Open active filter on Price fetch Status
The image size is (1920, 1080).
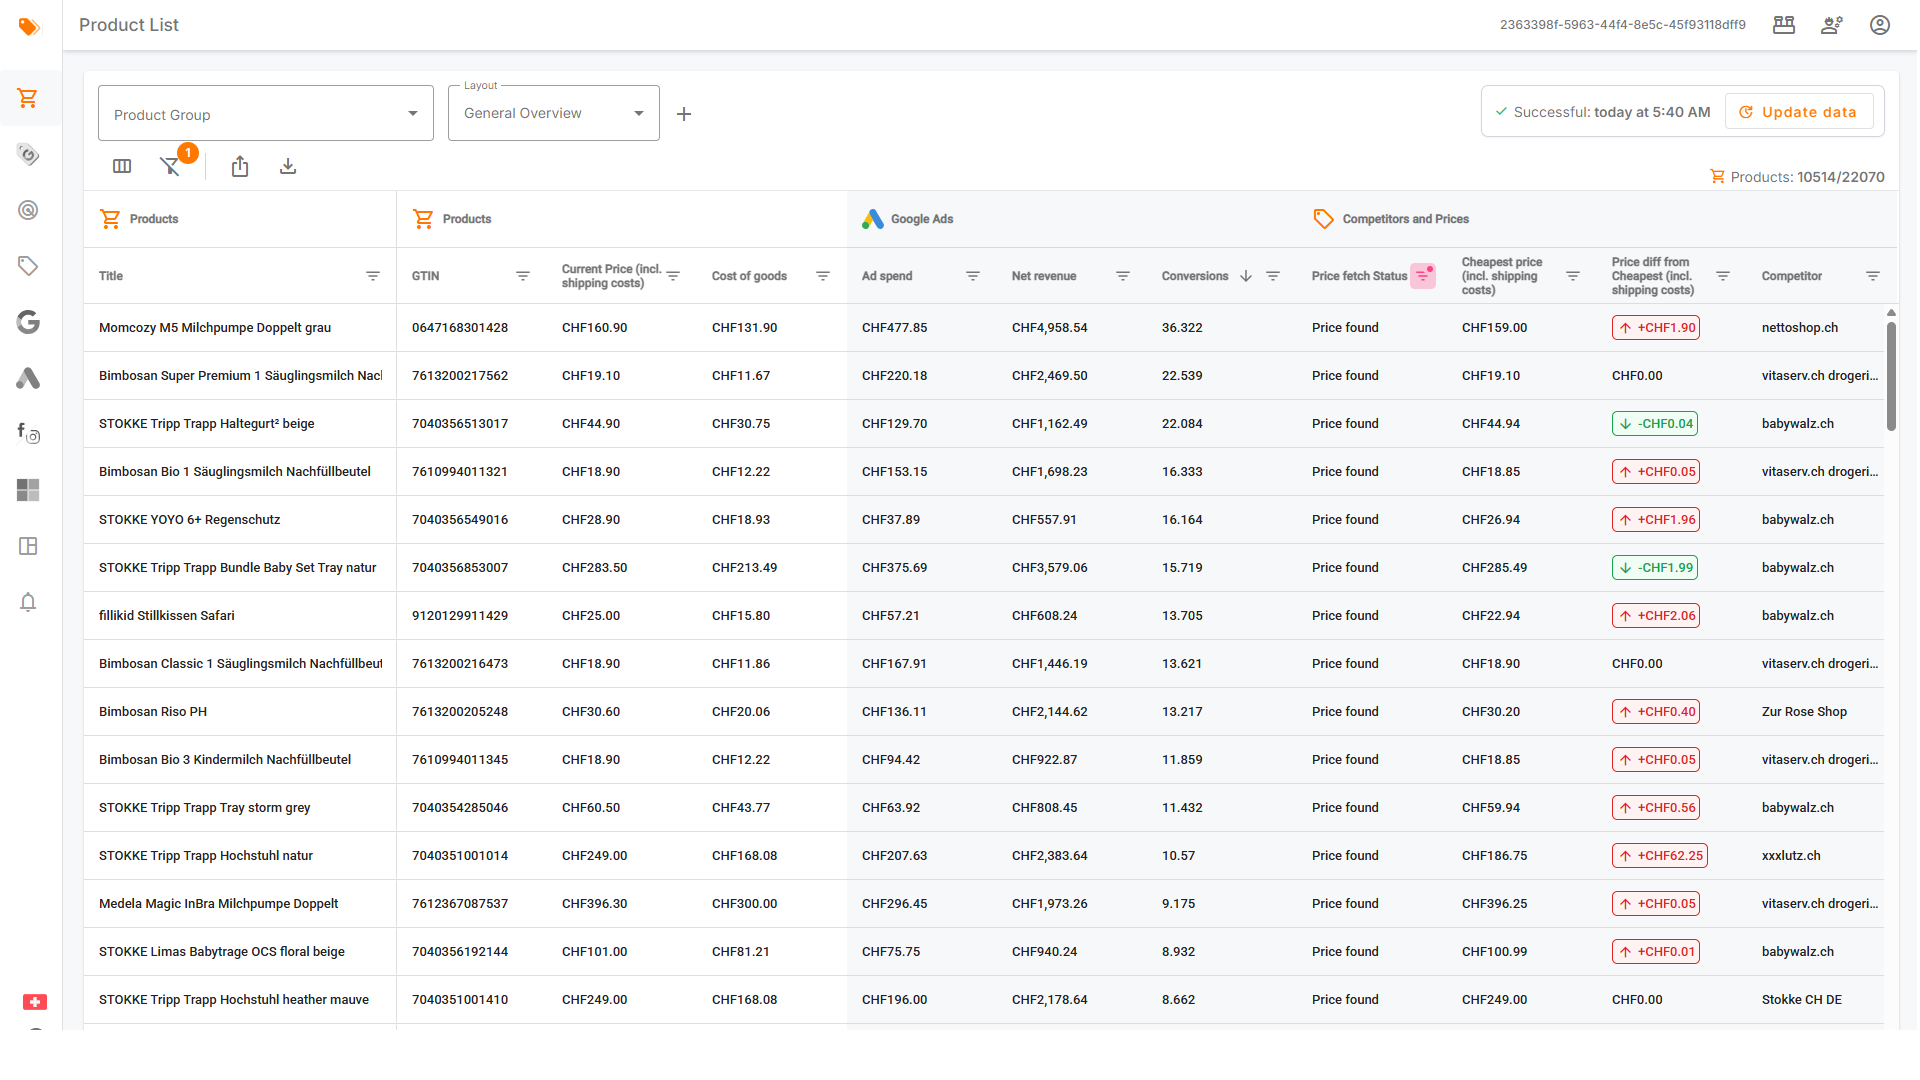[x=1423, y=276]
